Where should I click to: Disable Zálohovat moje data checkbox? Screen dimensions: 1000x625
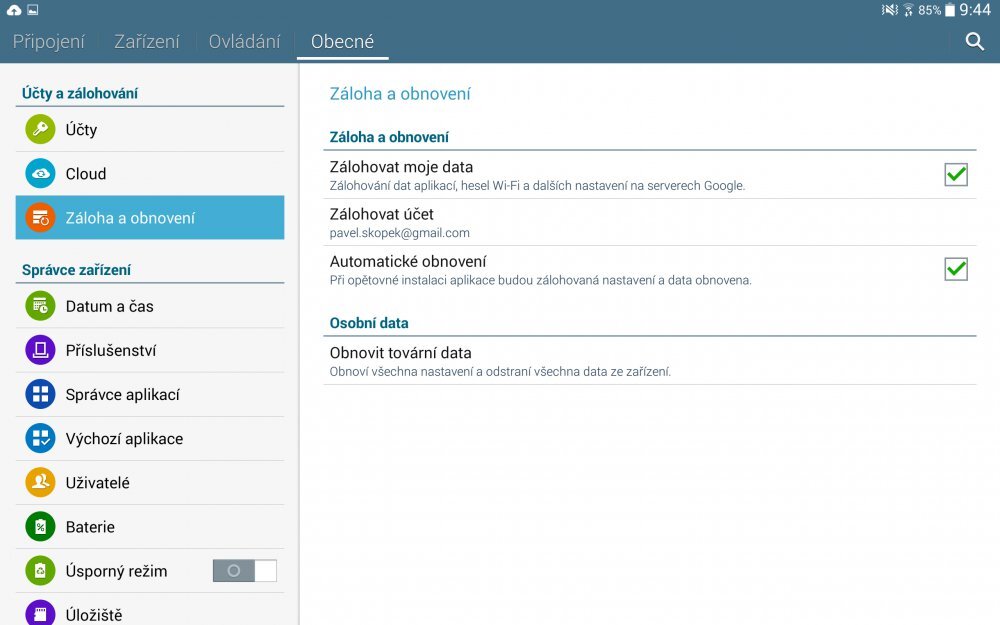[x=955, y=174]
